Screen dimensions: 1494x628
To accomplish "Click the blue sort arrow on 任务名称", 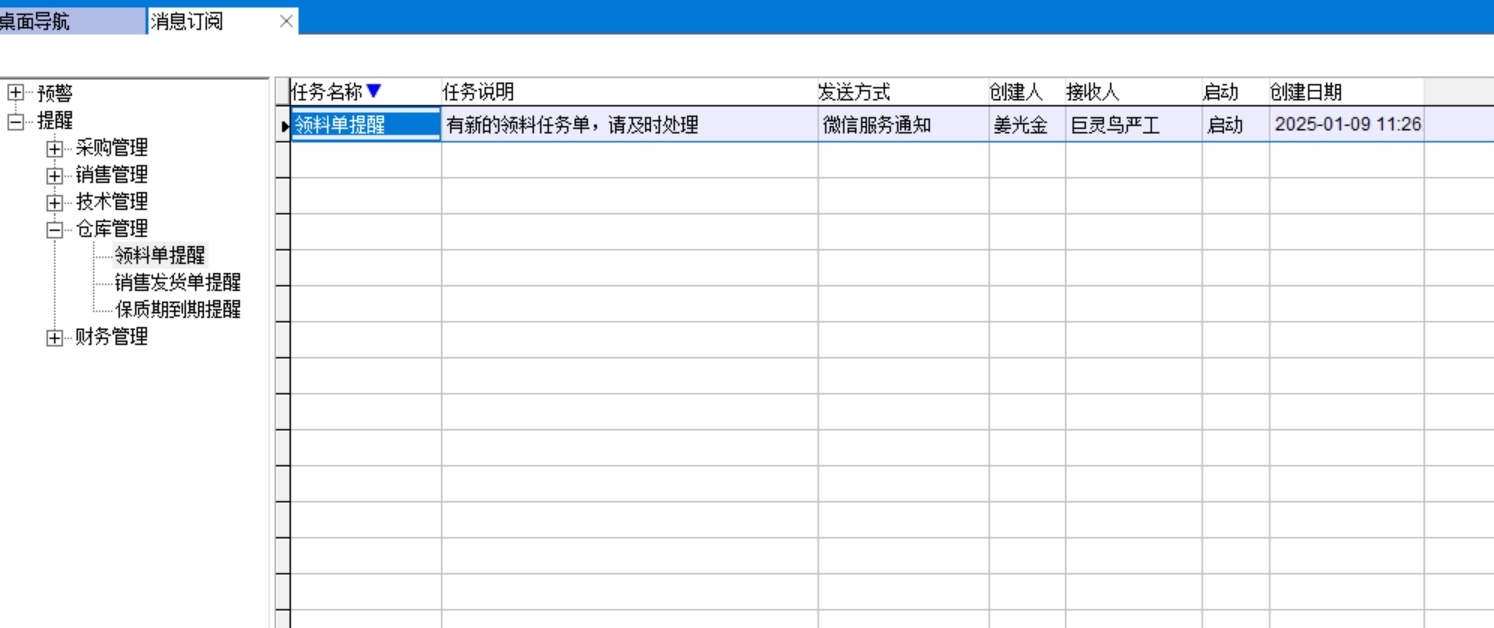I will (x=374, y=92).
